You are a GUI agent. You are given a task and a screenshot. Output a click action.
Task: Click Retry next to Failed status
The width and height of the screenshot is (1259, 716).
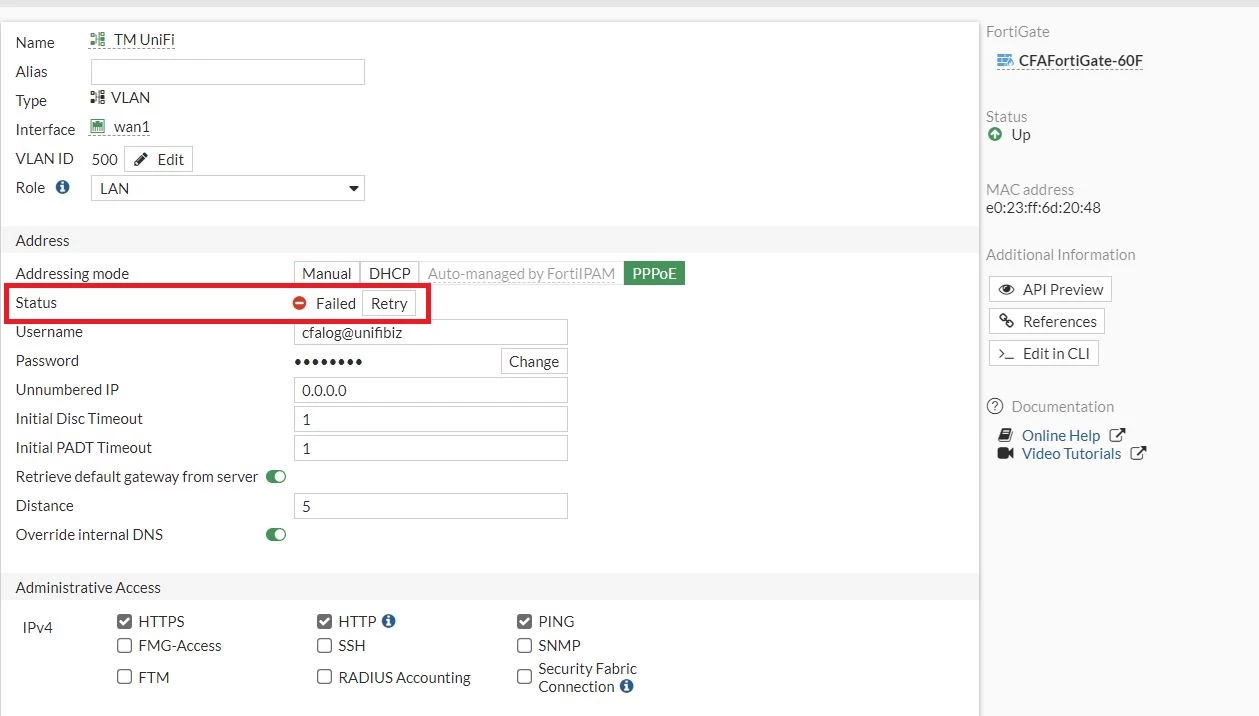389,304
